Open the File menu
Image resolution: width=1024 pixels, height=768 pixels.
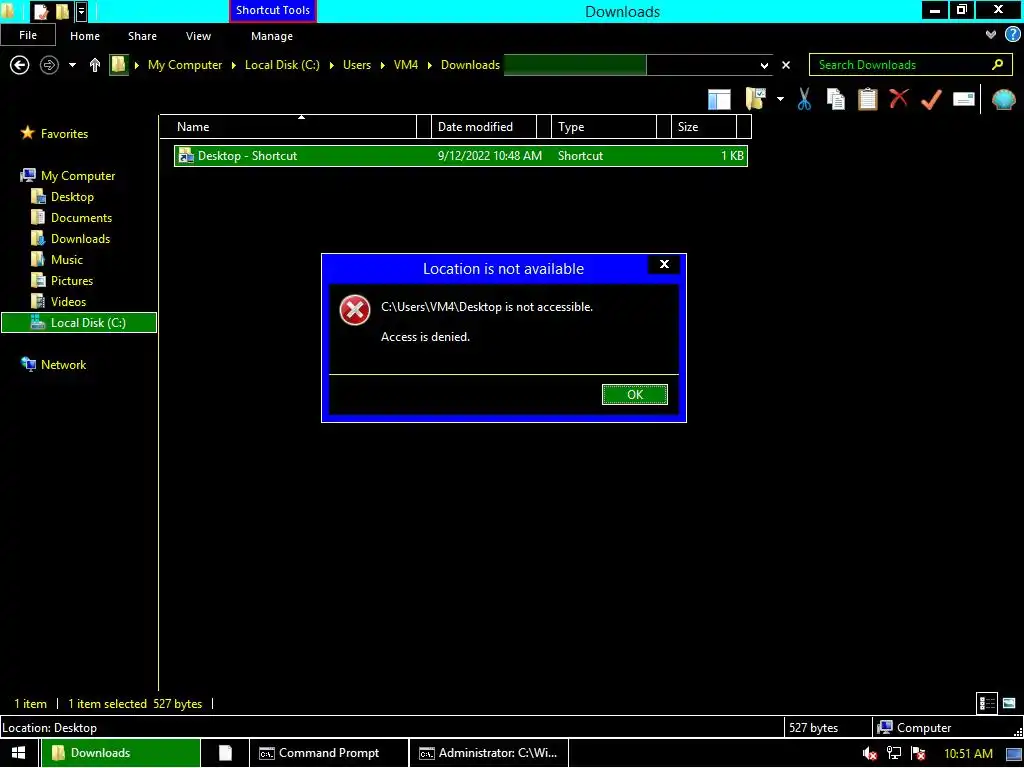pyautogui.click(x=28, y=35)
